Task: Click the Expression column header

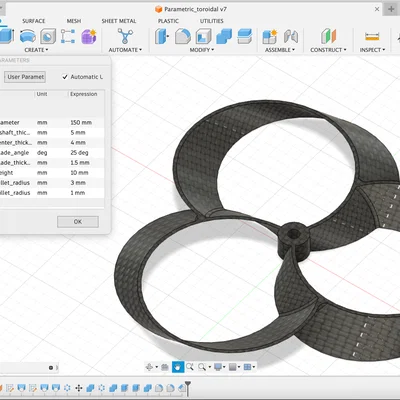Action: click(84, 94)
